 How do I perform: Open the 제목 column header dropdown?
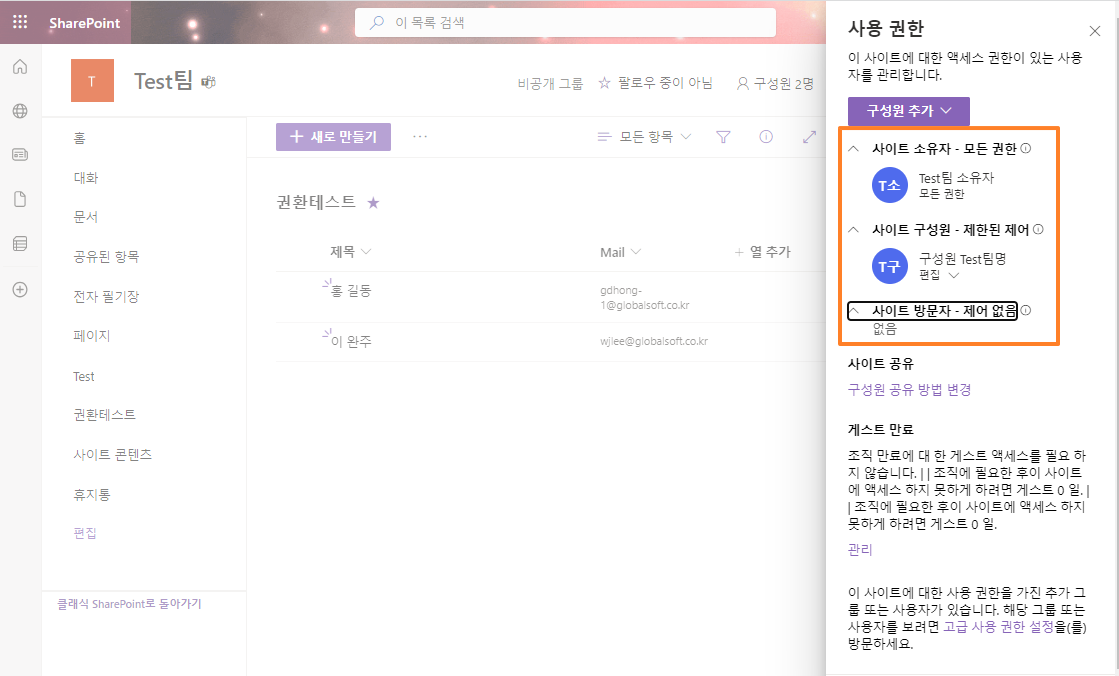pos(350,252)
